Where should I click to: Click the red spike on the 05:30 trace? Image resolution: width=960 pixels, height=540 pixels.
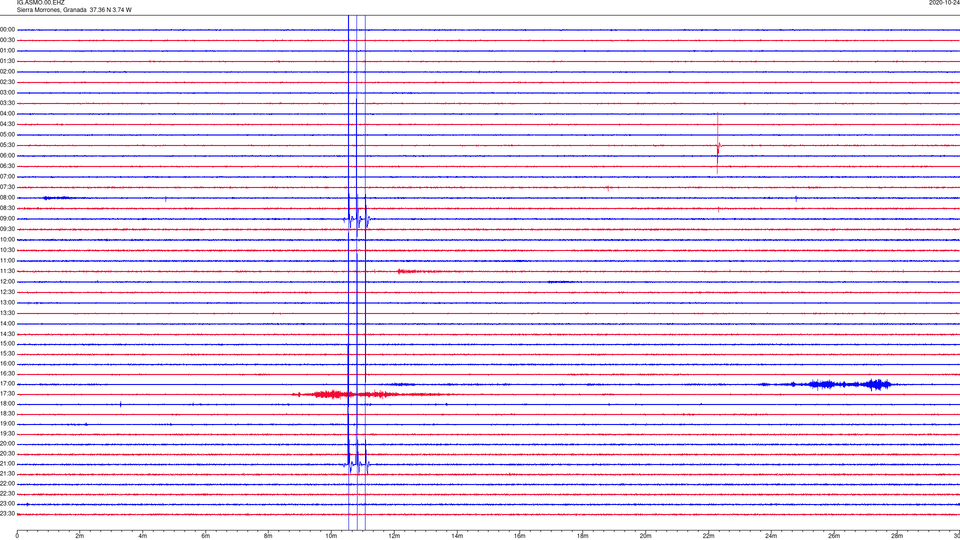click(x=718, y=145)
